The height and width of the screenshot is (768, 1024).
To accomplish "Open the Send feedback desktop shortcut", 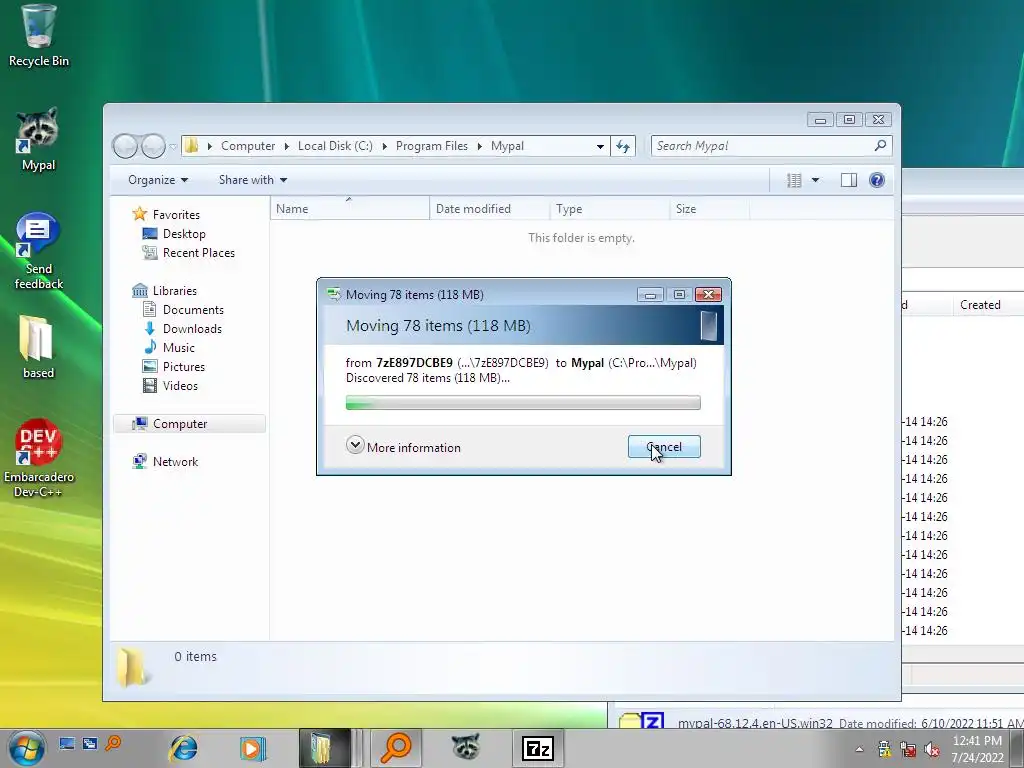I will pos(38,251).
